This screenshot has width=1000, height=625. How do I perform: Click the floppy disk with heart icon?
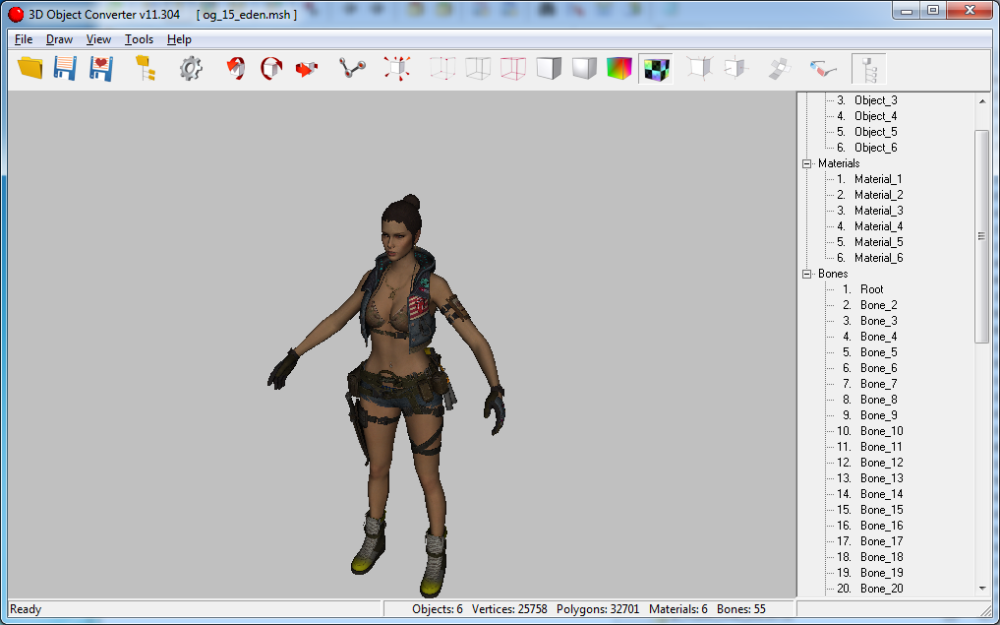(100, 68)
